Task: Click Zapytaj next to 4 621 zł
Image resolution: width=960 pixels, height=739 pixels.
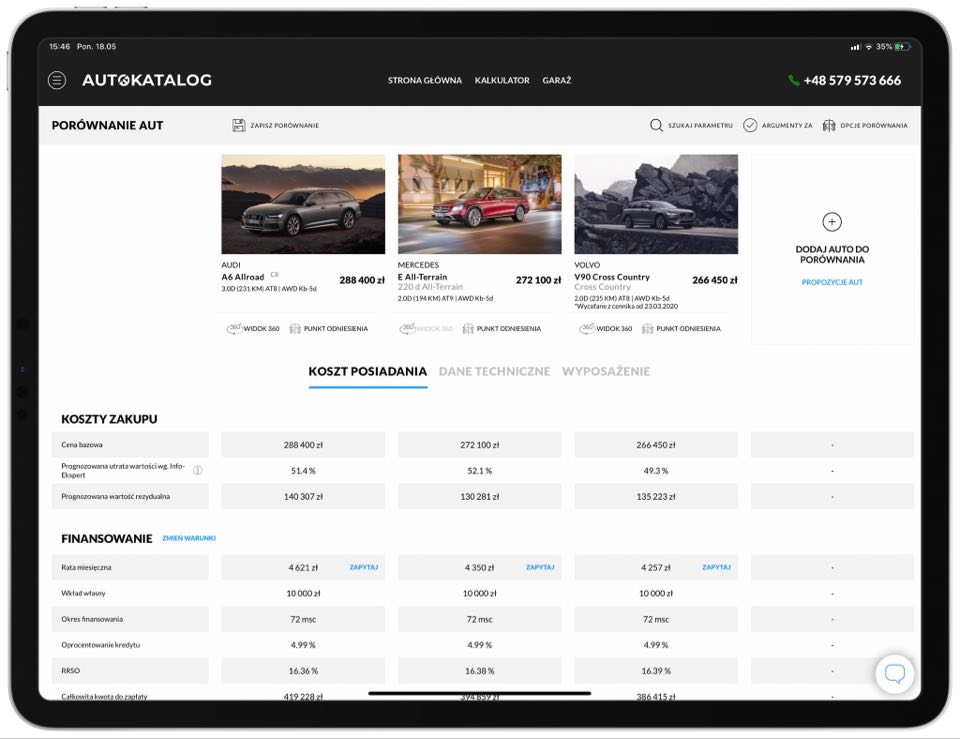Action: point(364,567)
